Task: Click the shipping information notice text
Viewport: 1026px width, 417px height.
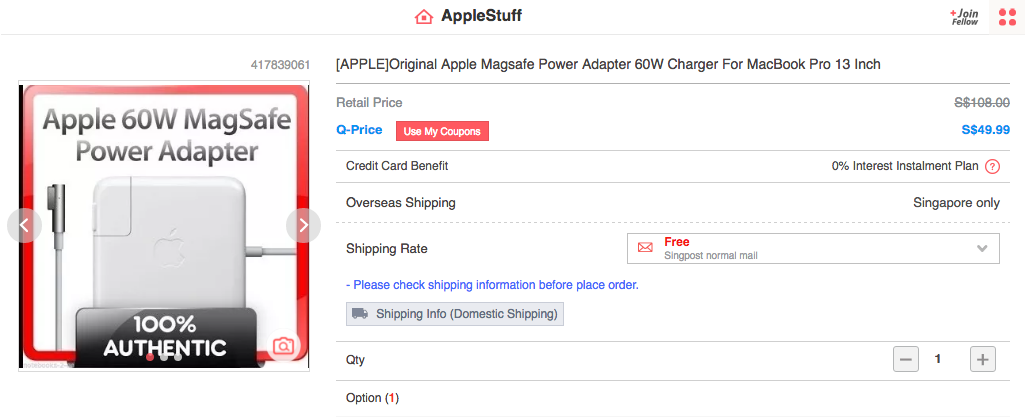Action: [x=492, y=285]
